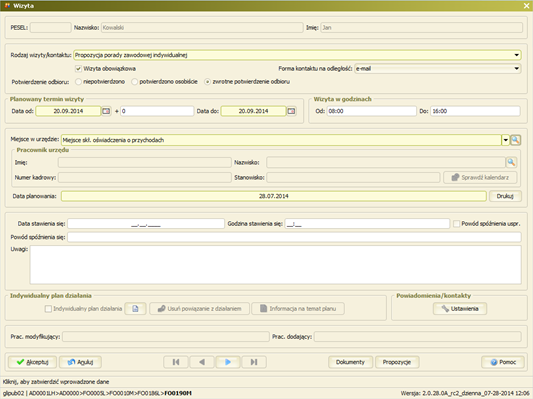Focus the PESEL field
533x399 pixels.
pos(51,28)
